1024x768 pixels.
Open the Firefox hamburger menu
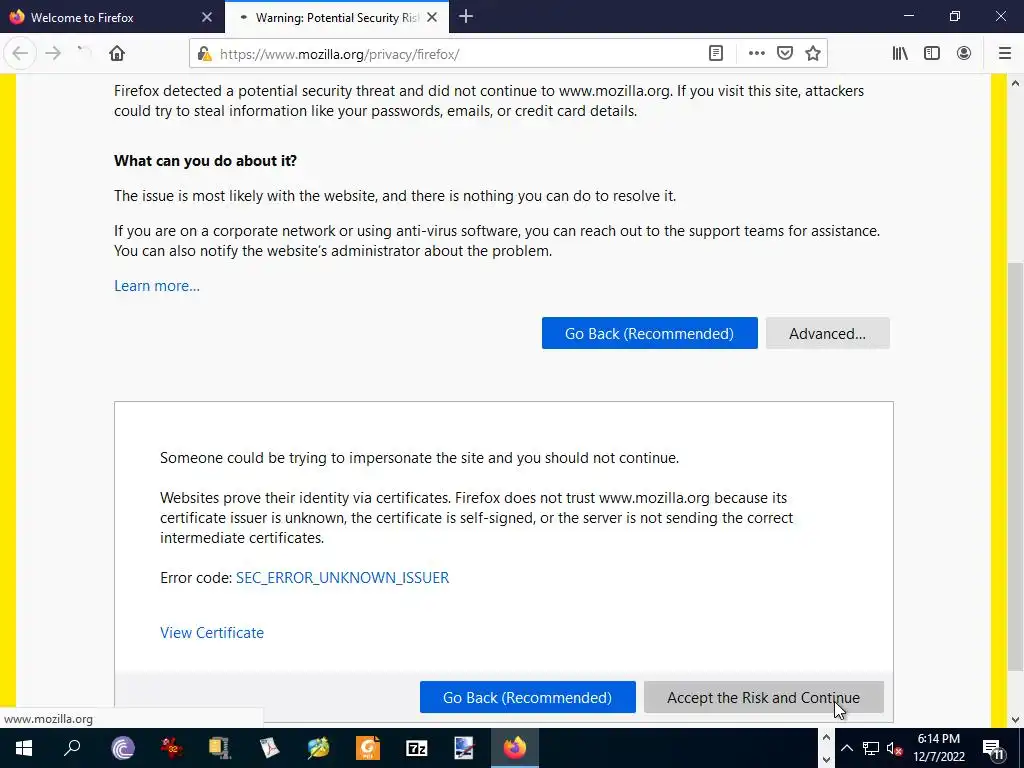[x=1004, y=54]
